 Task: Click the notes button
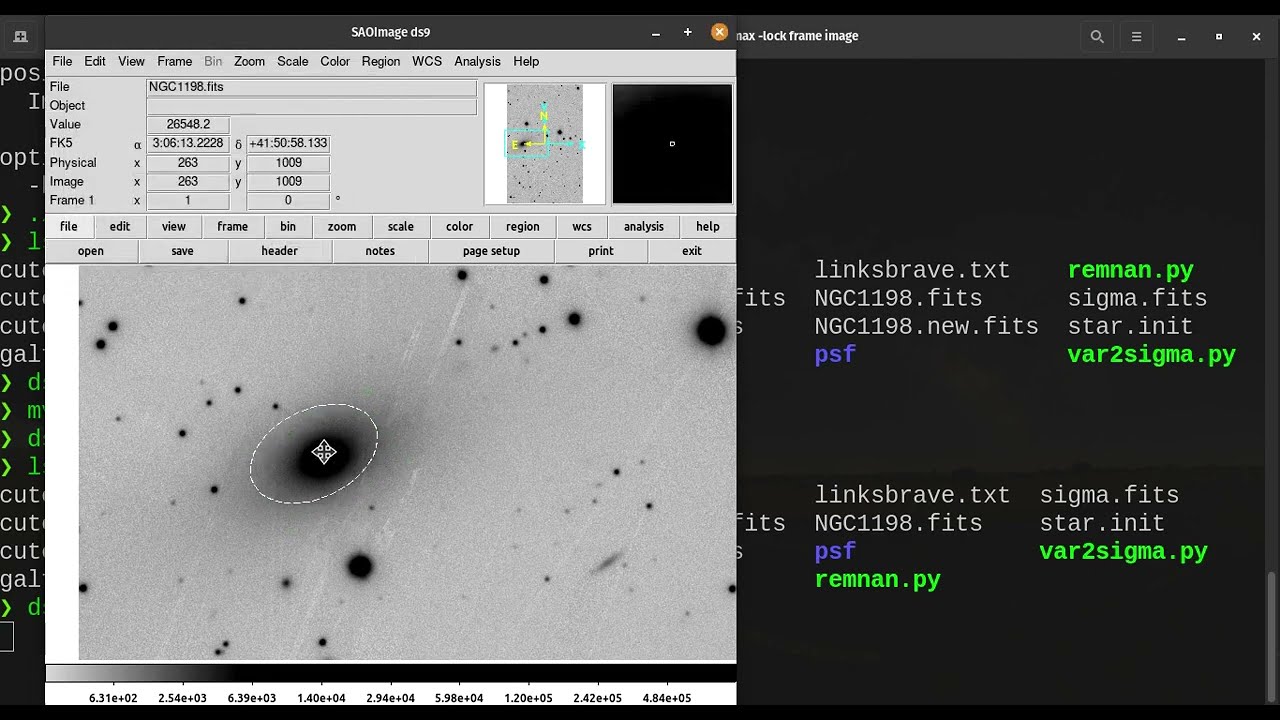[380, 251]
